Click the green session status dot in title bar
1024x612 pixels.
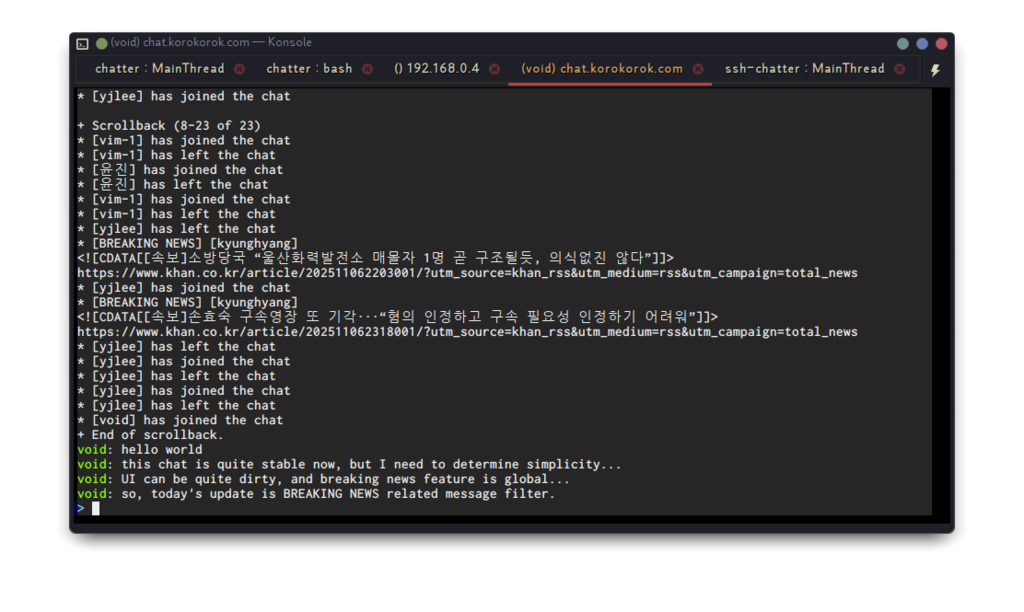[x=101, y=43]
